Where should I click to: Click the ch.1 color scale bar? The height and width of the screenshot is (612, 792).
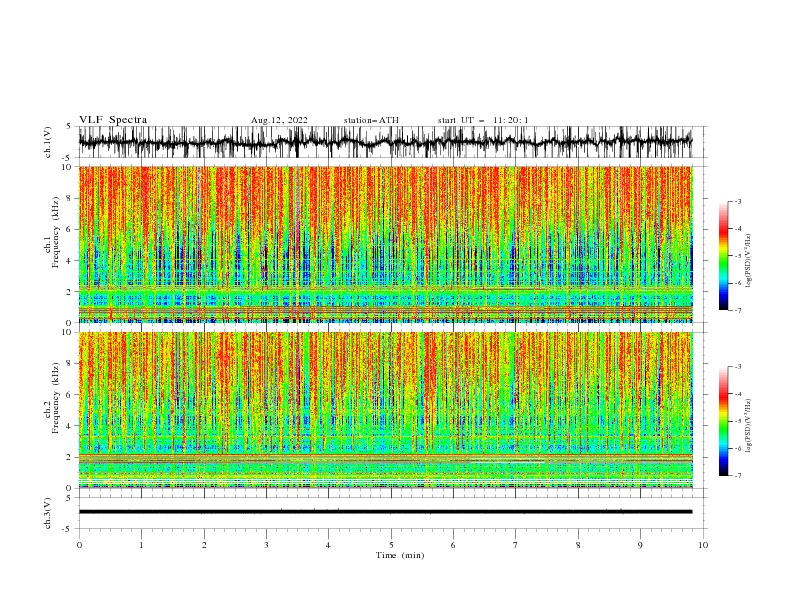point(723,256)
